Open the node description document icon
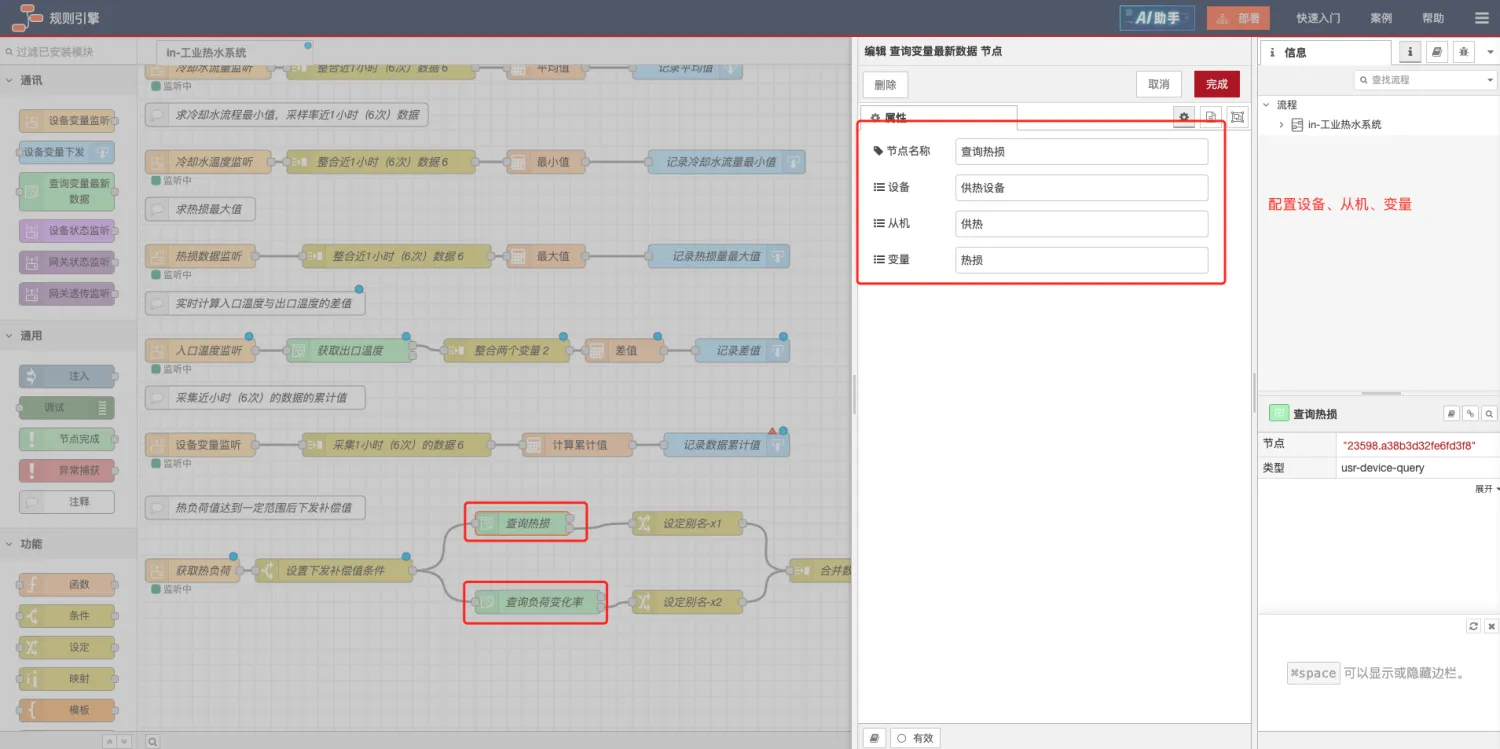Screen dimensions: 1500x749 [x=1211, y=117]
